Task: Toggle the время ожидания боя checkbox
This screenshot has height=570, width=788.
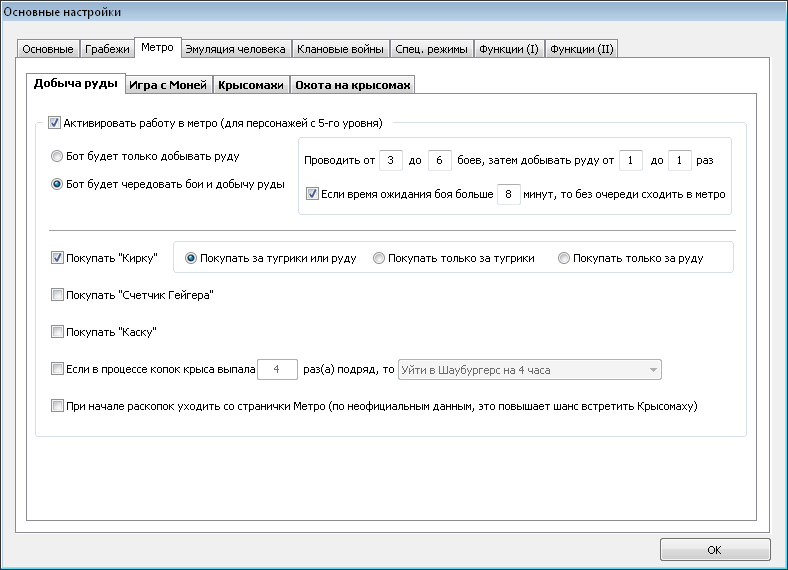Action: tap(312, 194)
